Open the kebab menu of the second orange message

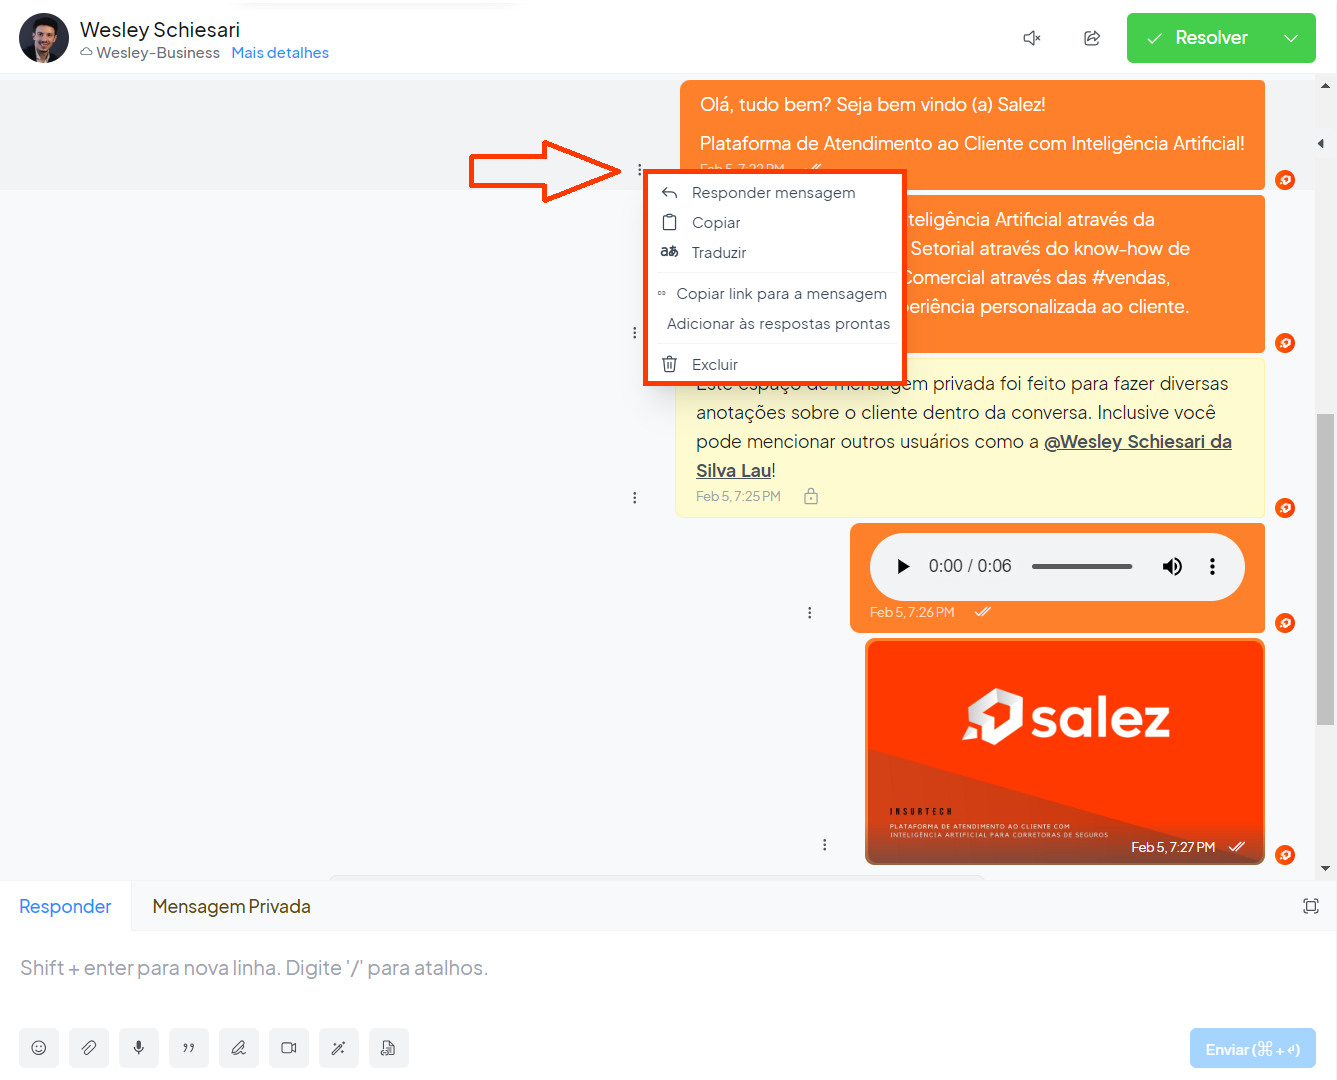(634, 332)
